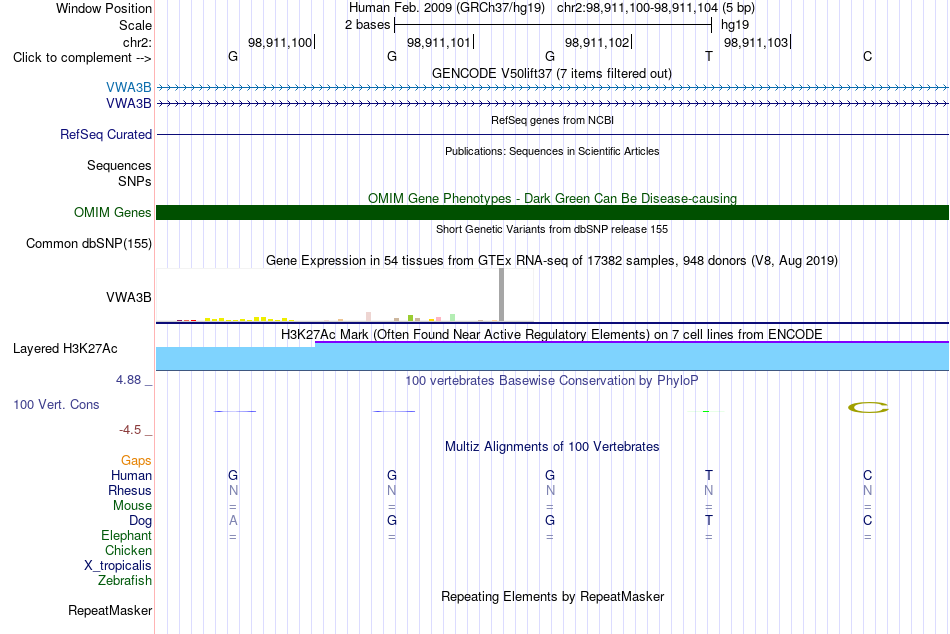This screenshot has width=950, height=634.
Task: Open the GENCODE V50lift37 track title
Action: point(552,73)
